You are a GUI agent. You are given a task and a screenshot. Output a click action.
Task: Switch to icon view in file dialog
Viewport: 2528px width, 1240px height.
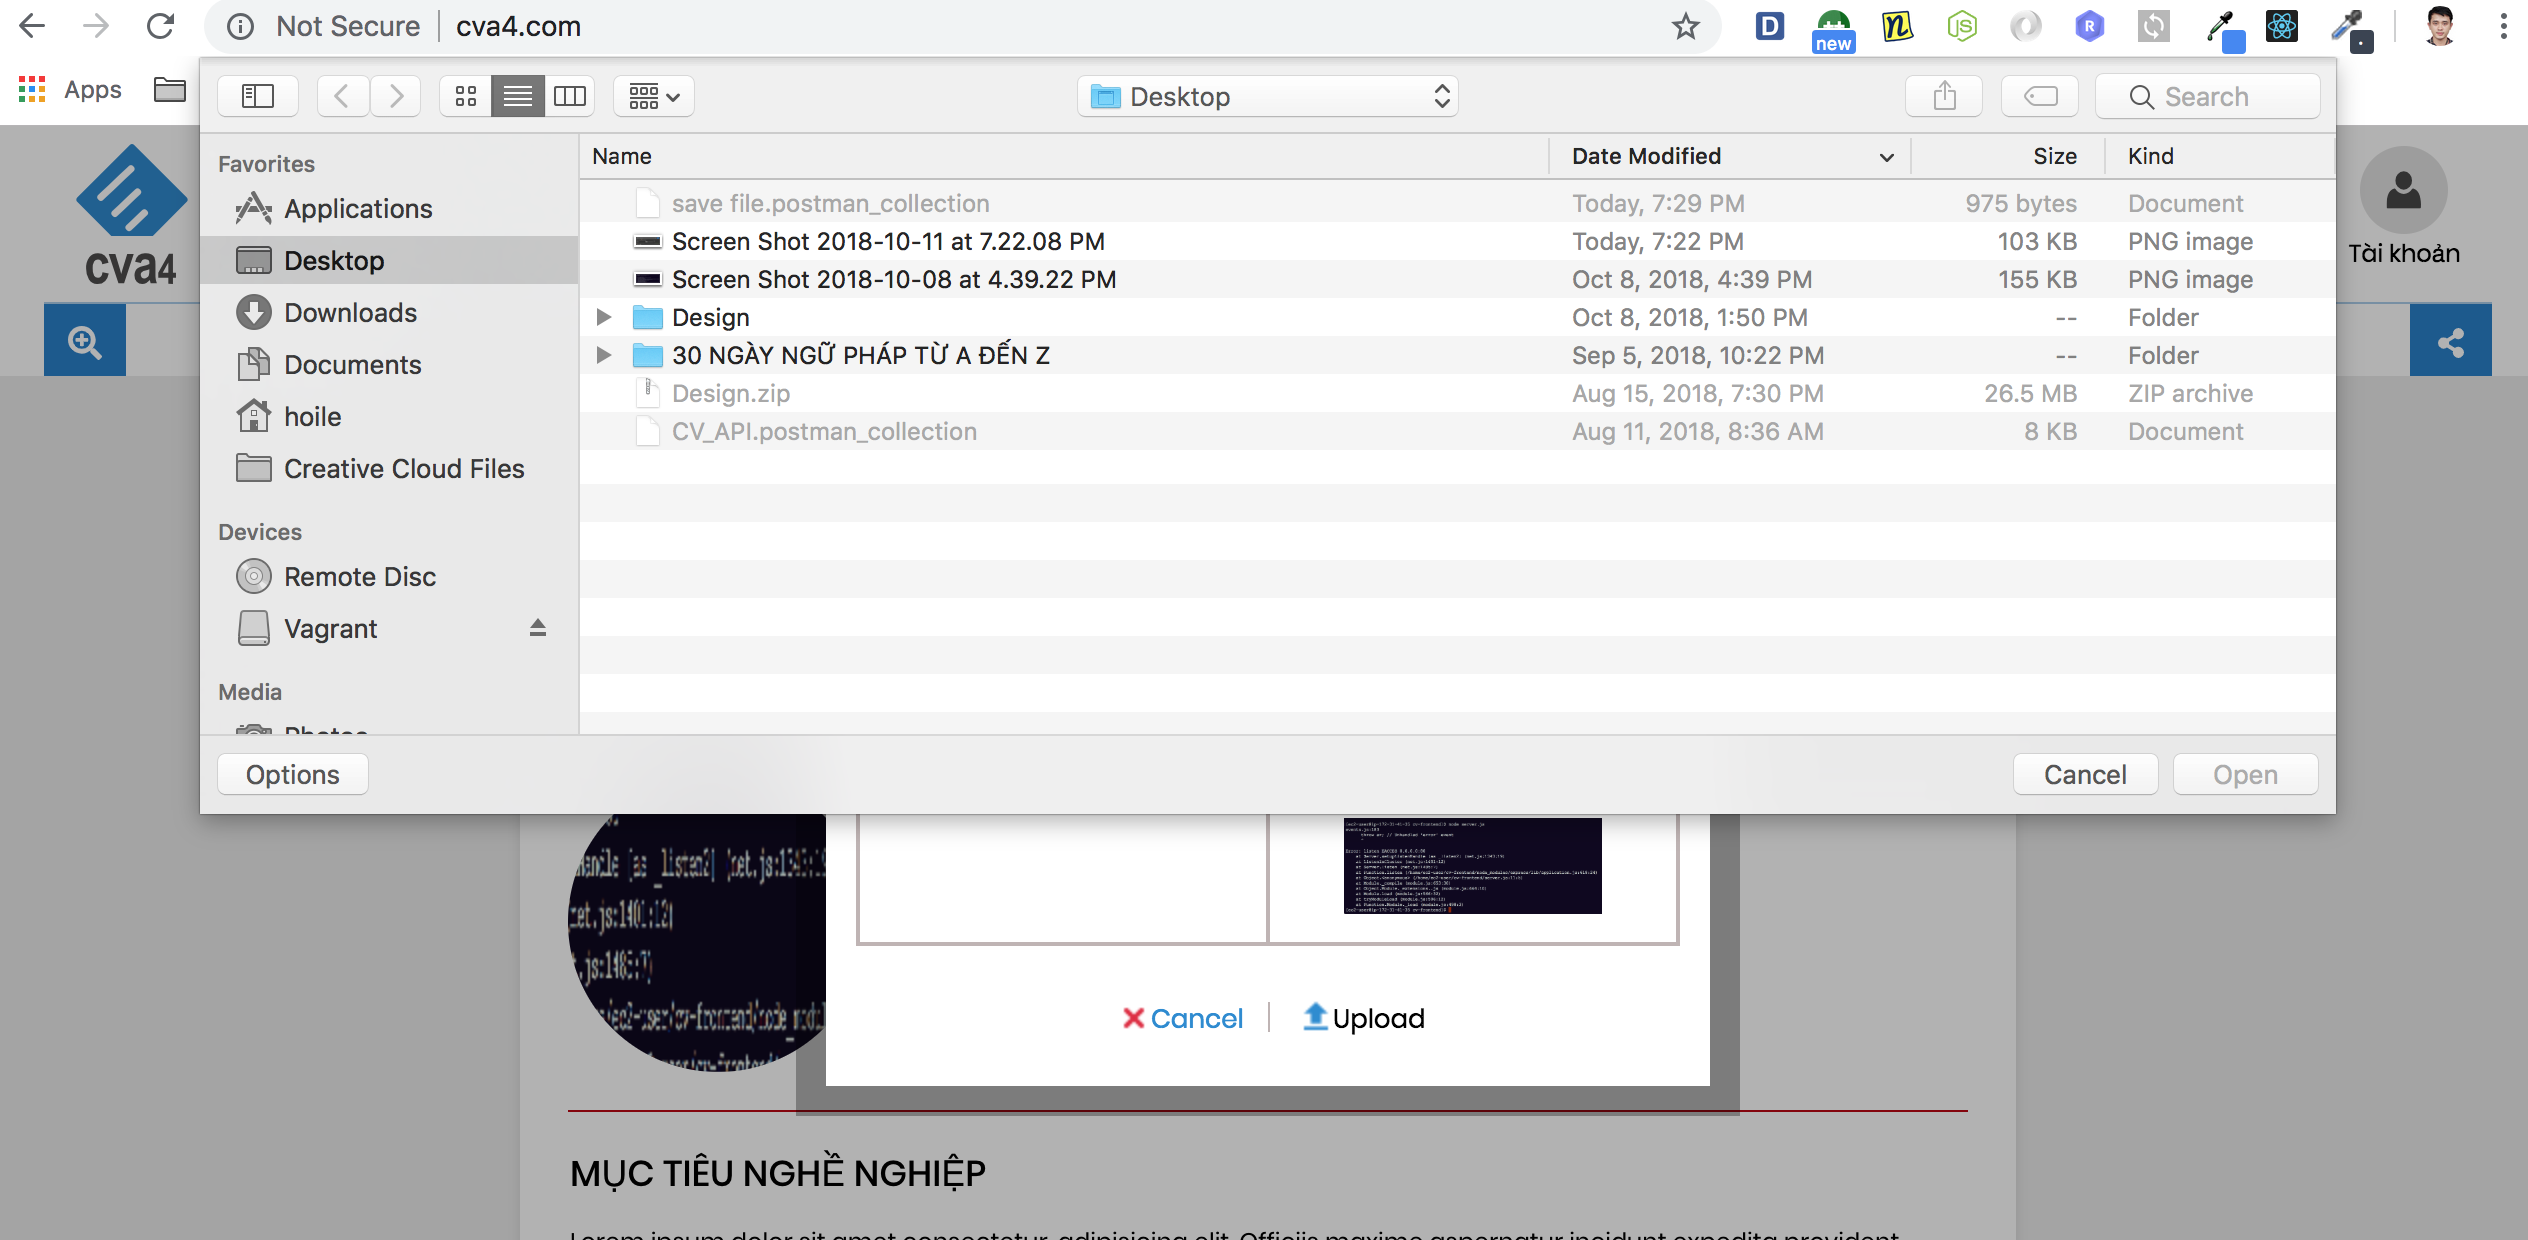click(466, 96)
